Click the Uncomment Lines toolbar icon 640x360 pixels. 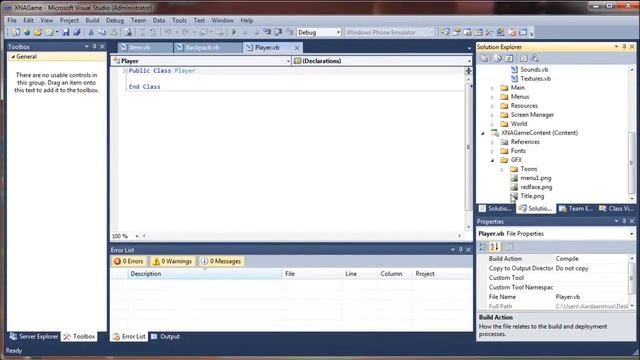(x=153, y=32)
